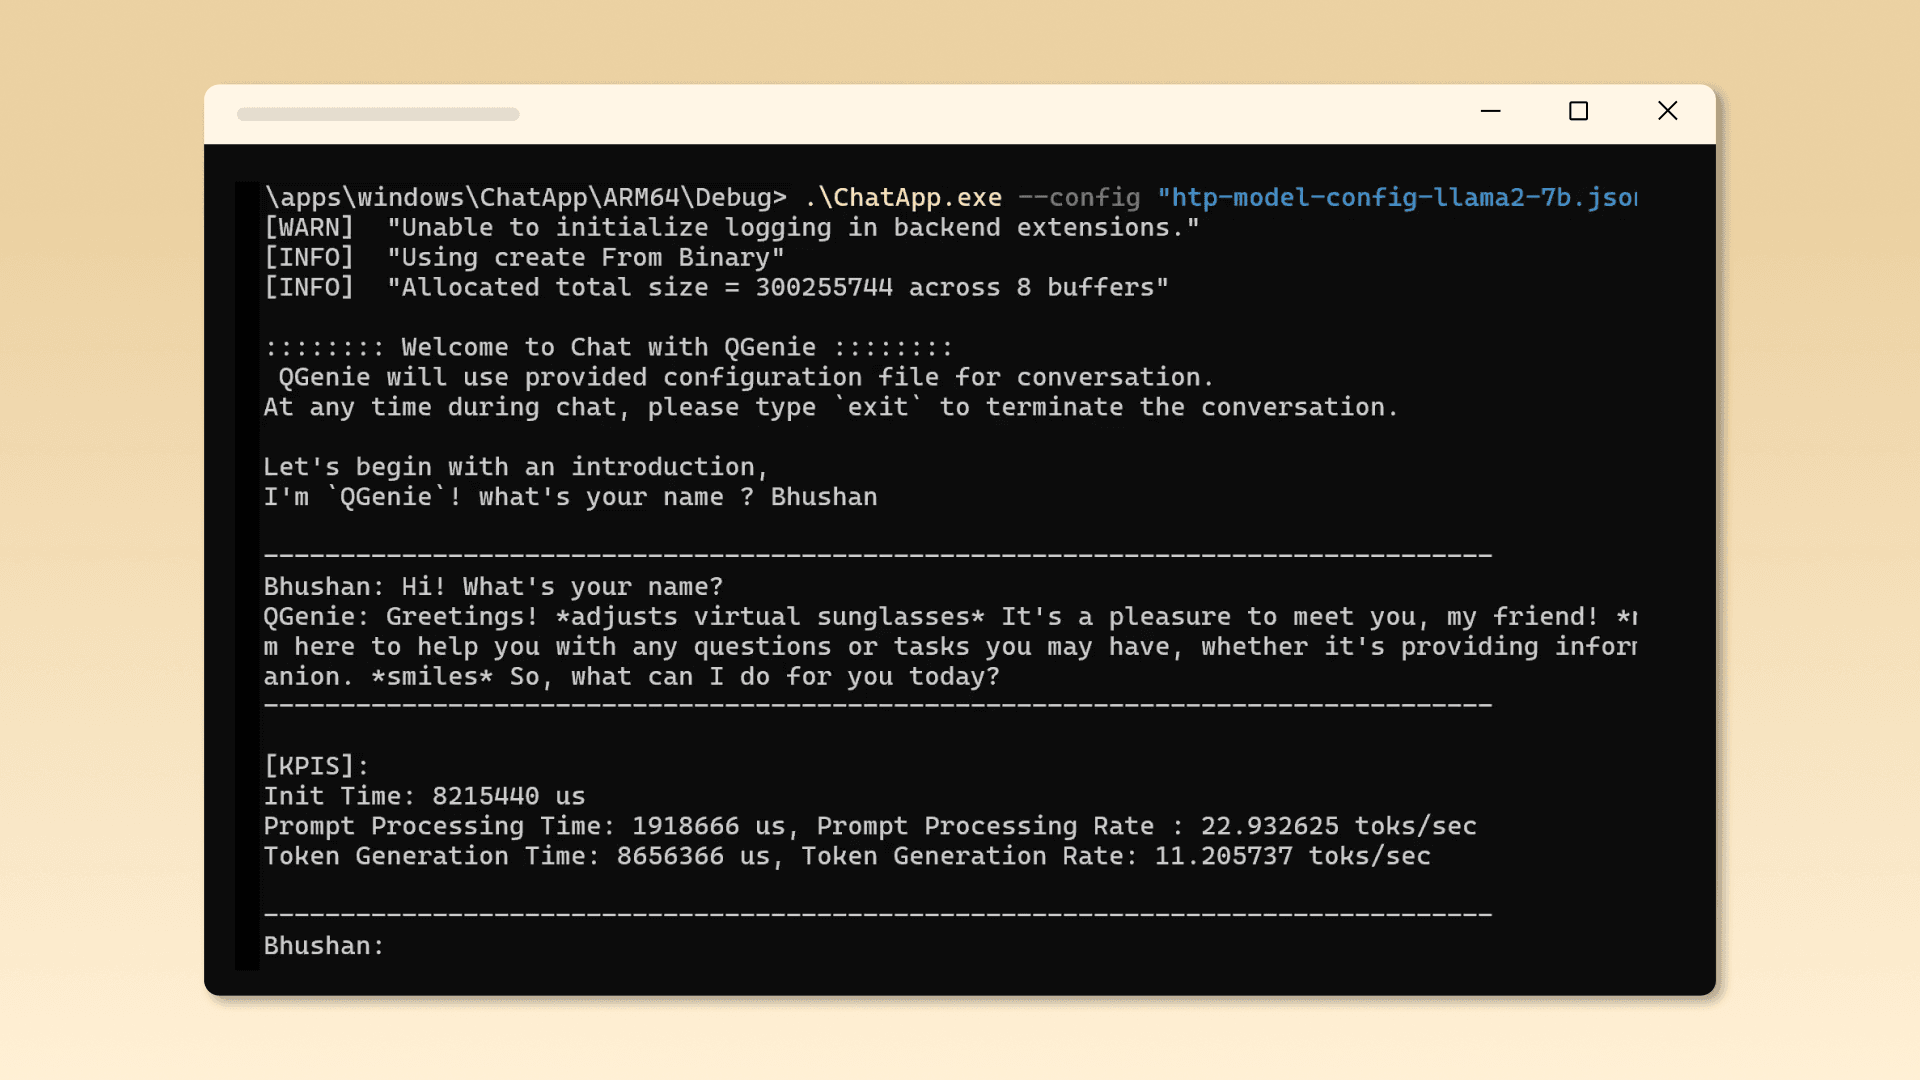Click the "Using create From Binary" message
1920x1080 pixels.
pyautogui.click(x=585, y=258)
